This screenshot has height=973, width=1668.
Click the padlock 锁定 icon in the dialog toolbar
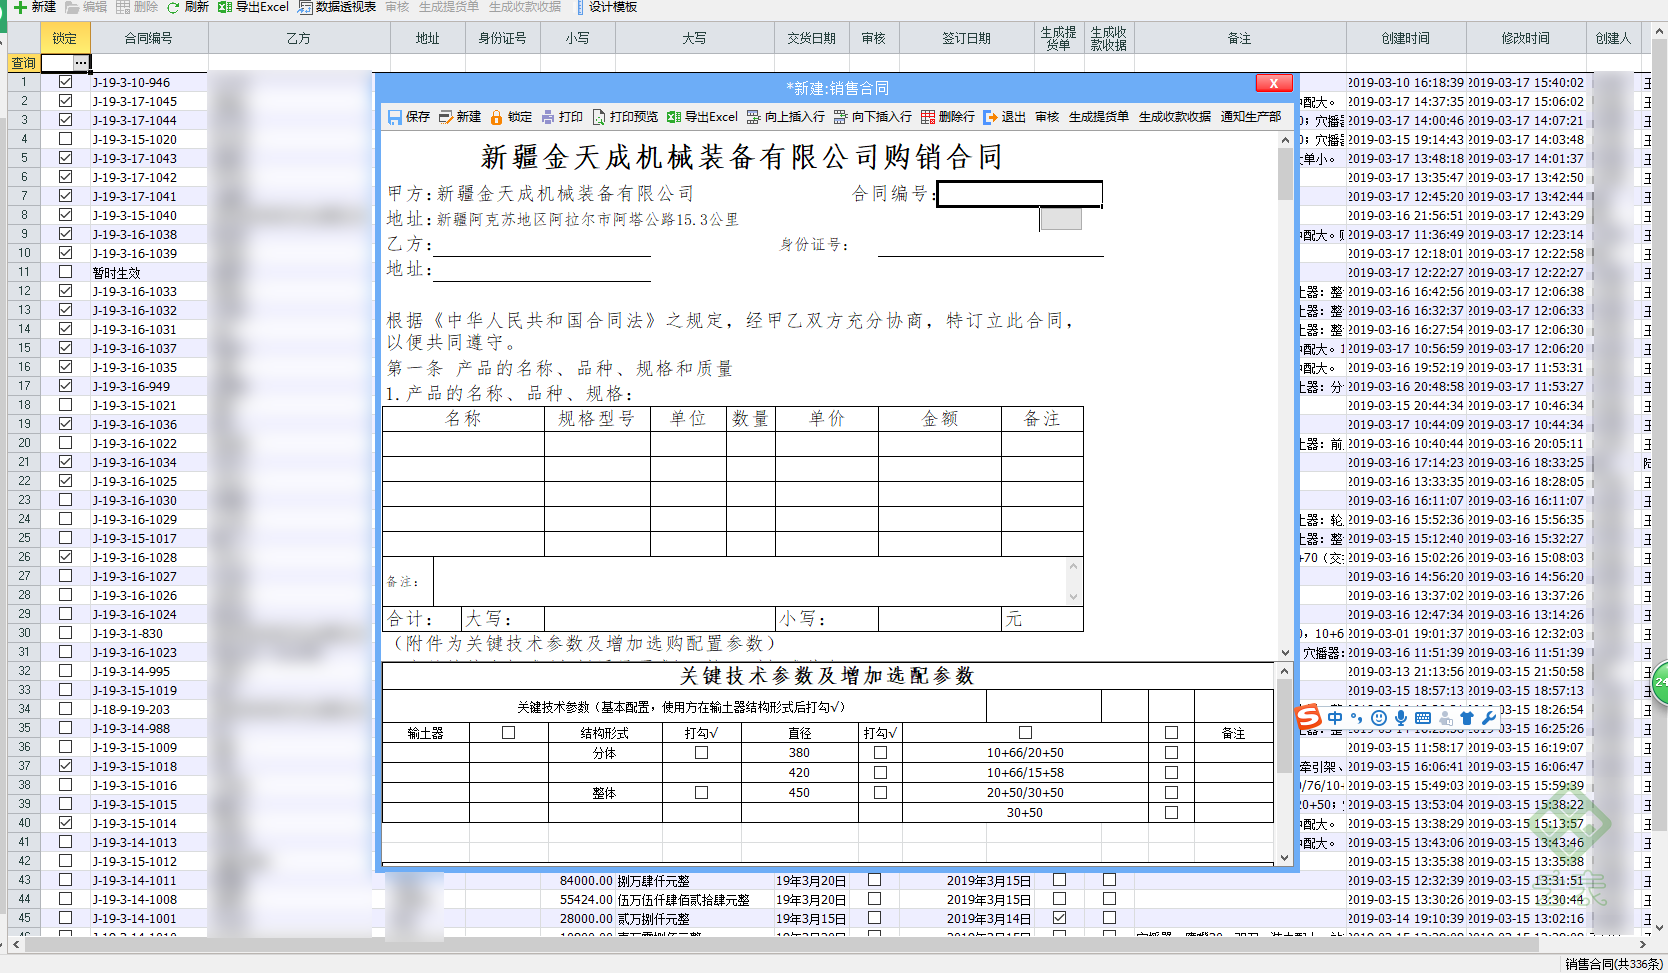(496, 117)
